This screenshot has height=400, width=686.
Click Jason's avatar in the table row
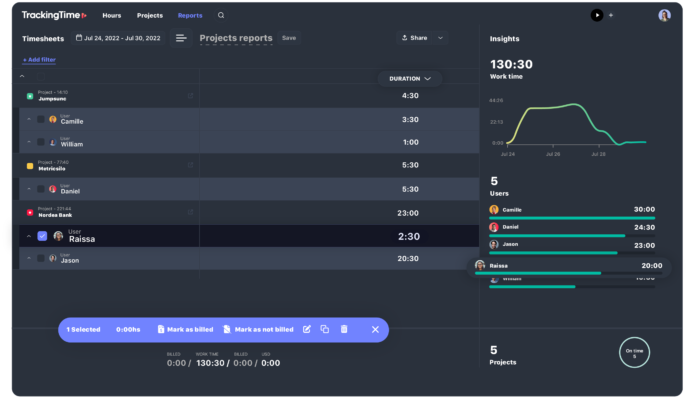click(53, 258)
